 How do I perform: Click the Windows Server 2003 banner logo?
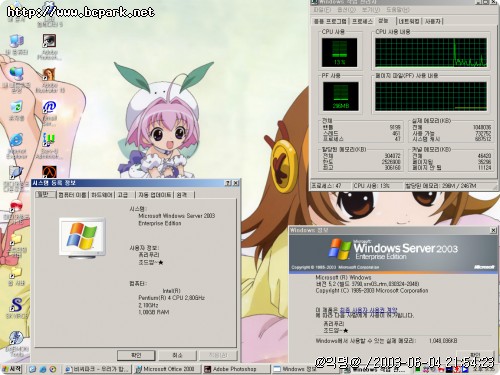[393, 249]
